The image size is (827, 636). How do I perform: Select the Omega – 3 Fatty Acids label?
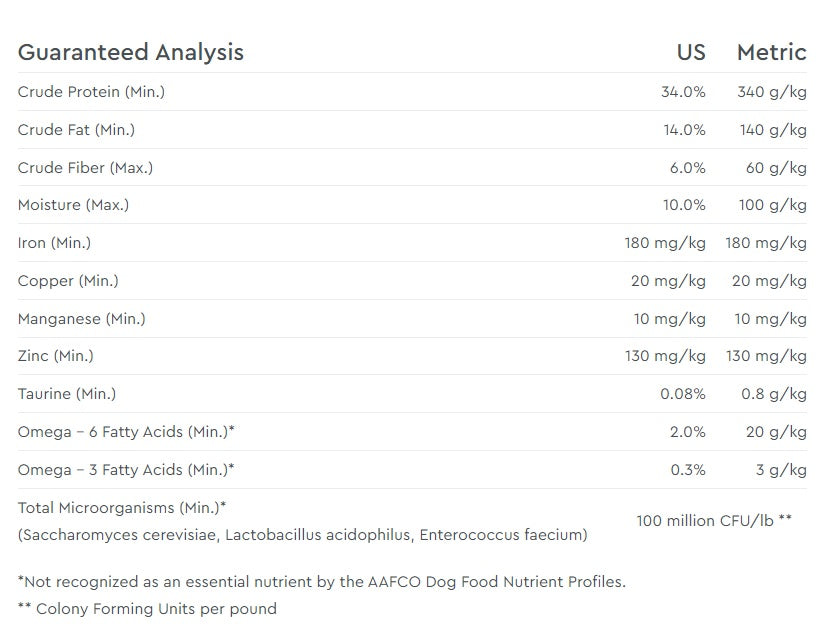tap(126, 470)
